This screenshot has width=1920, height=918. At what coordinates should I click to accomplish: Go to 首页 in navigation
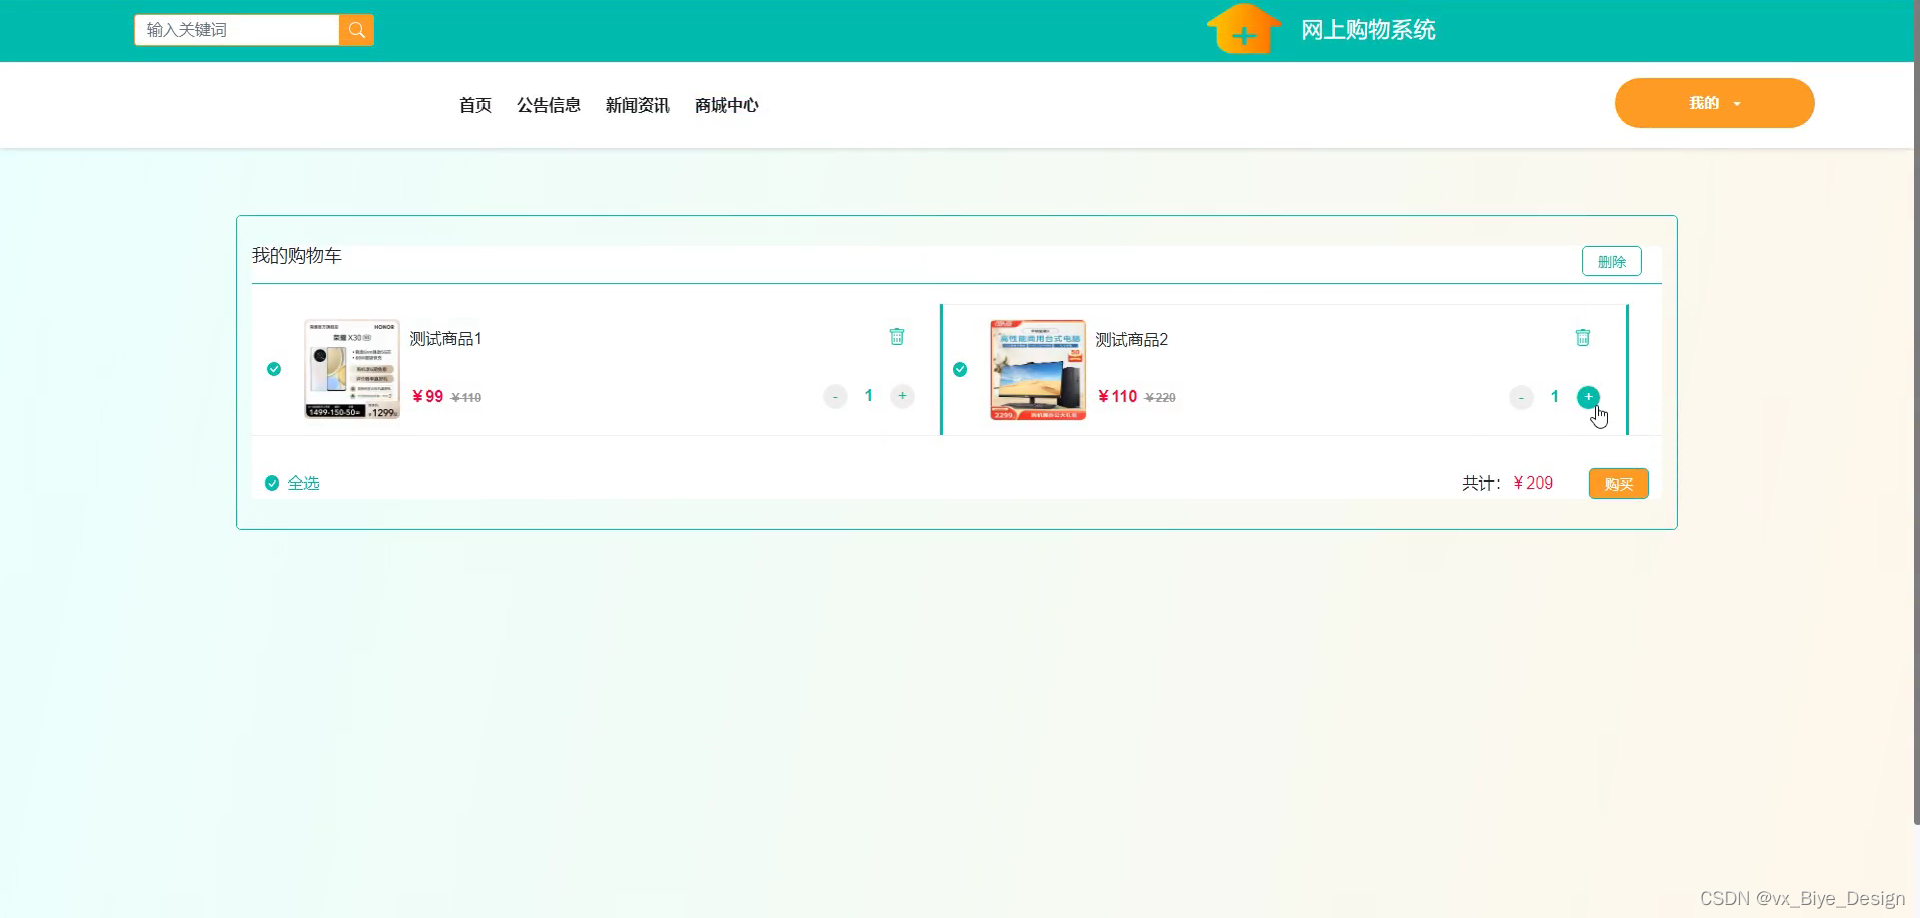point(475,105)
